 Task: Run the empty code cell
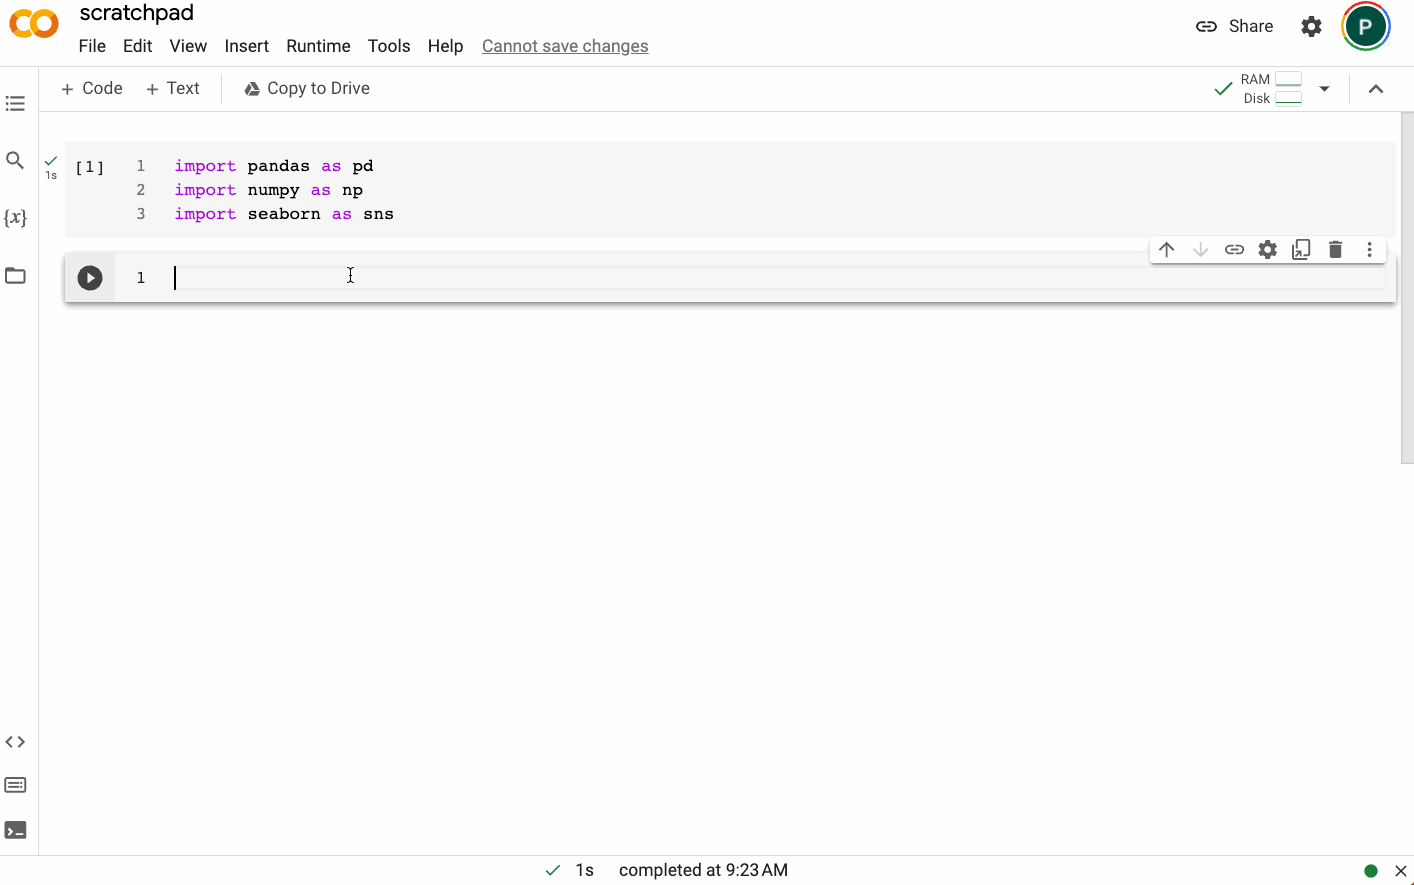point(90,278)
